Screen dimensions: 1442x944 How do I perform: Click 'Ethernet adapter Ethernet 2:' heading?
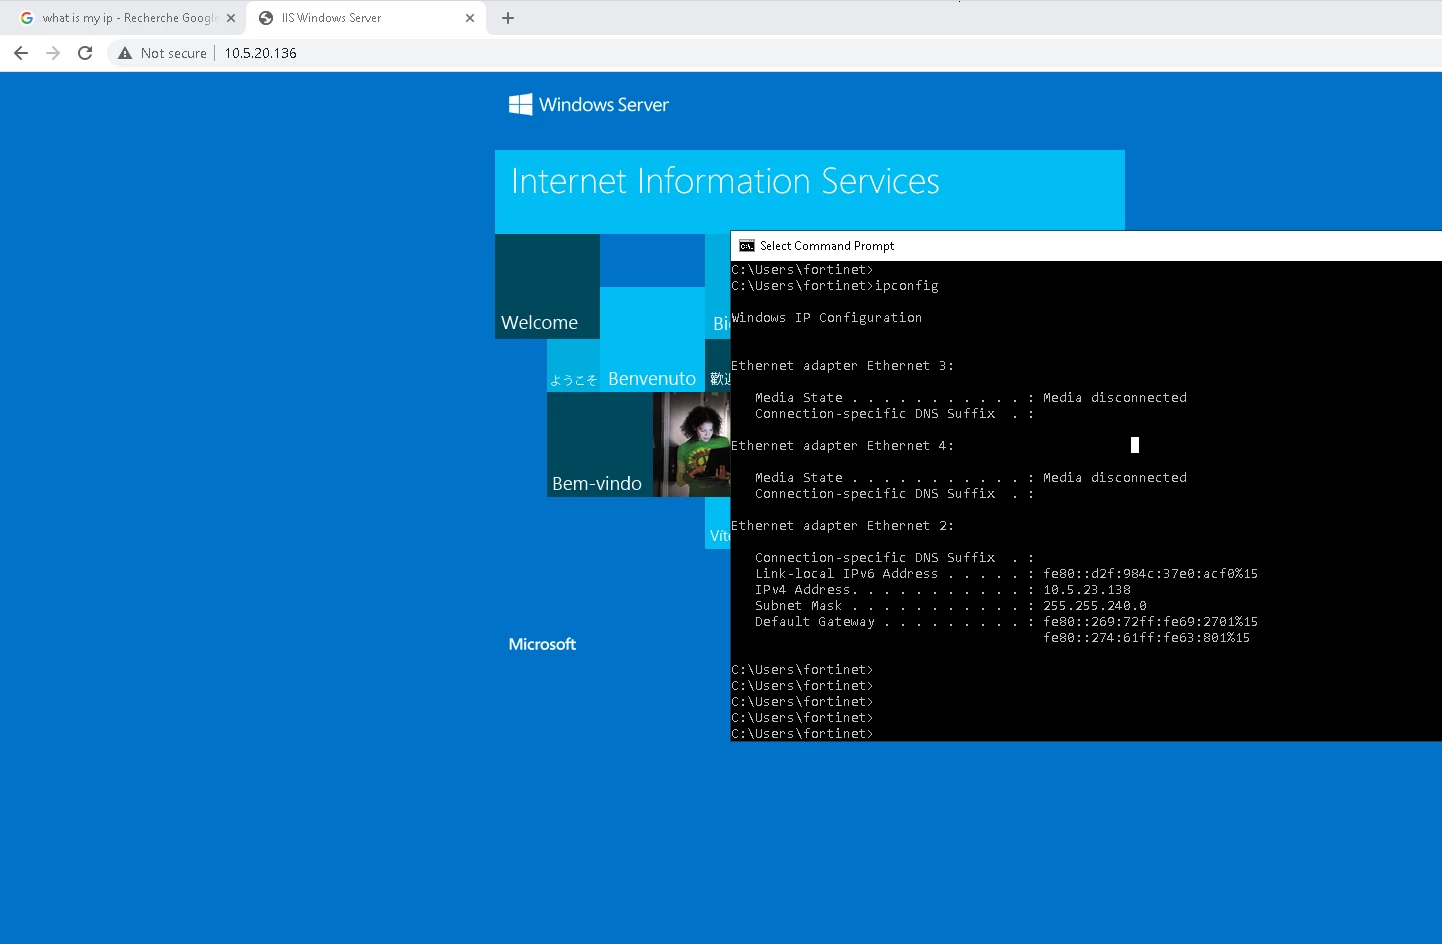843,526
